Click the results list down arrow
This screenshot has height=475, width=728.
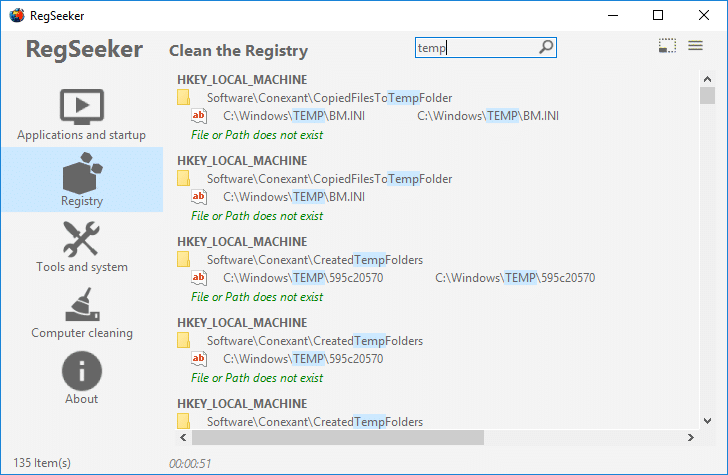(x=707, y=421)
